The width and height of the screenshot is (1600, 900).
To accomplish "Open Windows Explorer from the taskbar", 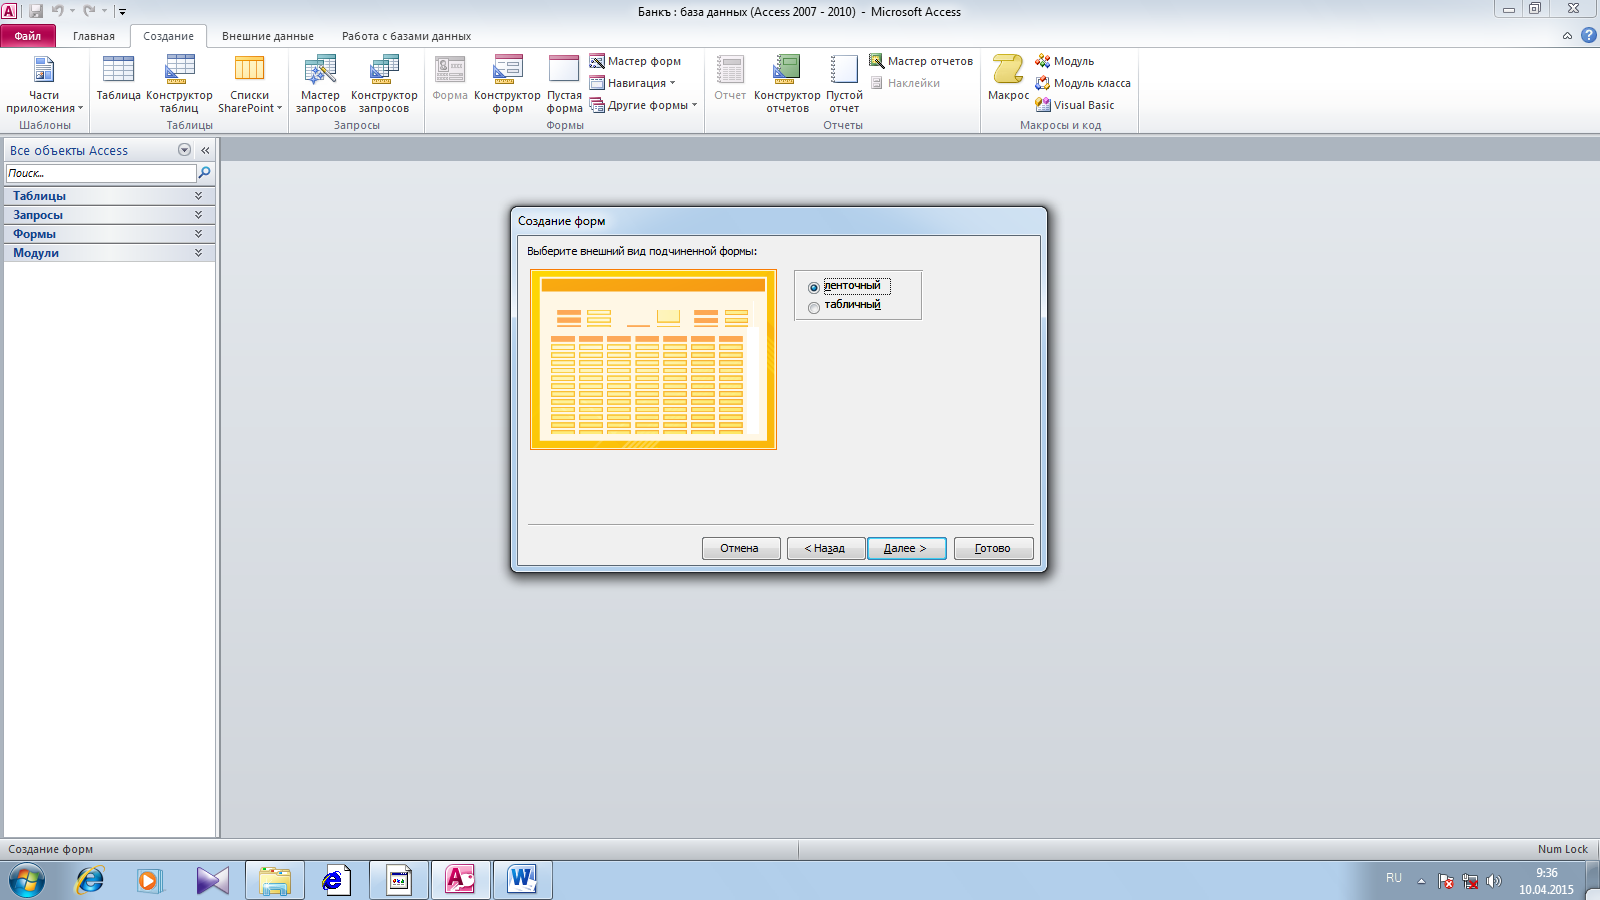I will click(275, 880).
